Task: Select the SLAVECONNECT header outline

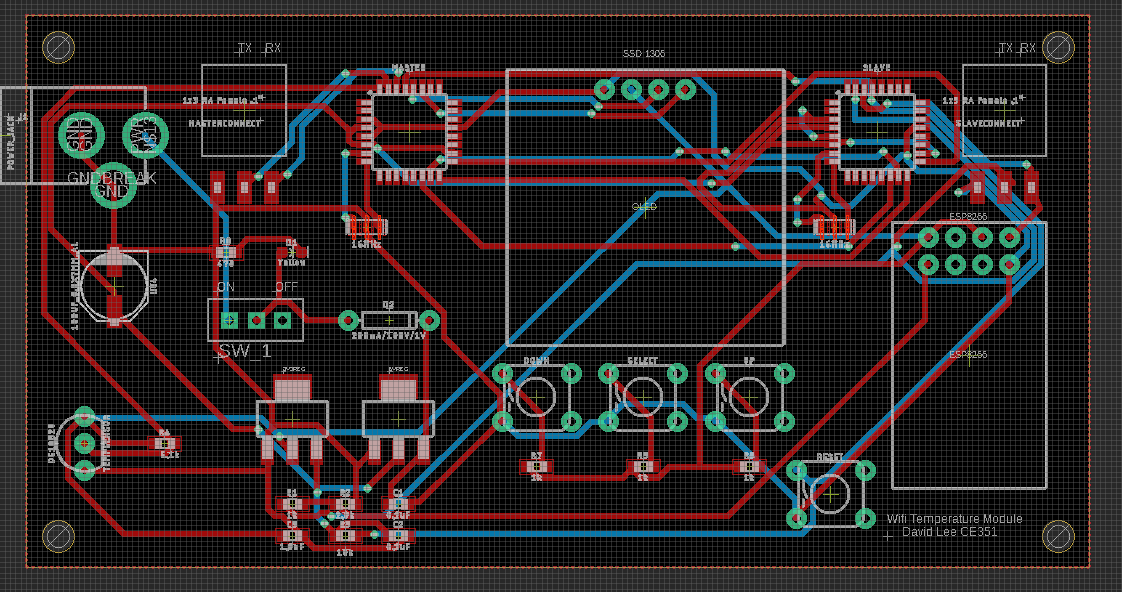Action: tap(1004, 110)
